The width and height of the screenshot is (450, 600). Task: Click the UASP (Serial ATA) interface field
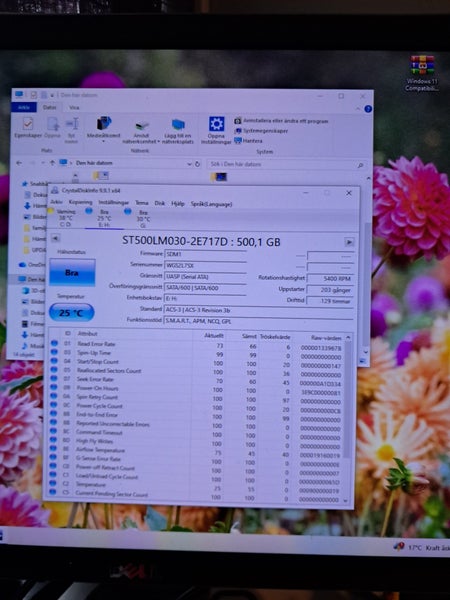pos(205,276)
